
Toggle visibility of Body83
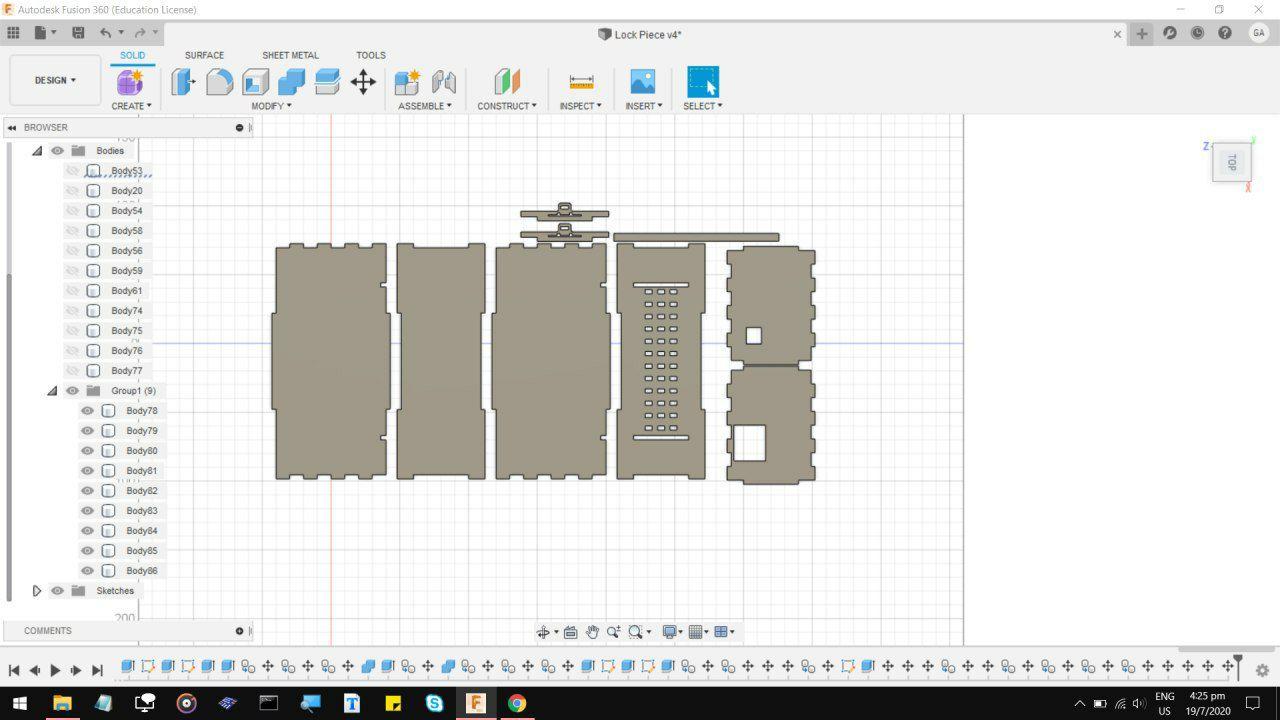click(x=87, y=511)
